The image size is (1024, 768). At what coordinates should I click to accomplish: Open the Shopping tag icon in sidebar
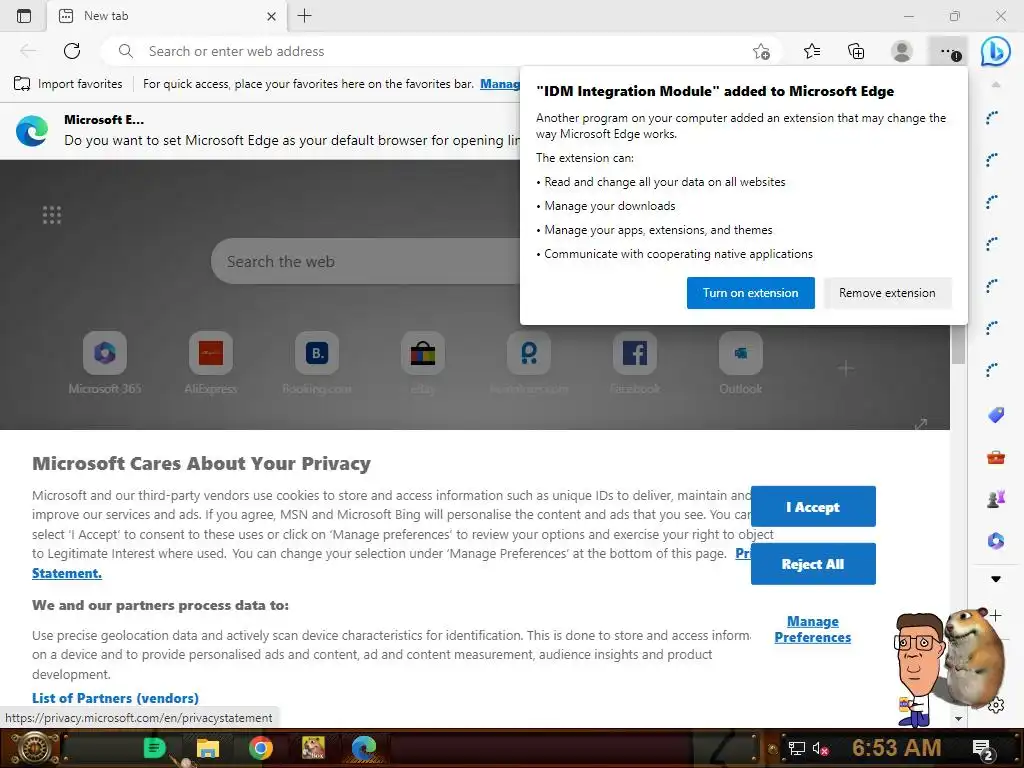(x=995, y=415)
